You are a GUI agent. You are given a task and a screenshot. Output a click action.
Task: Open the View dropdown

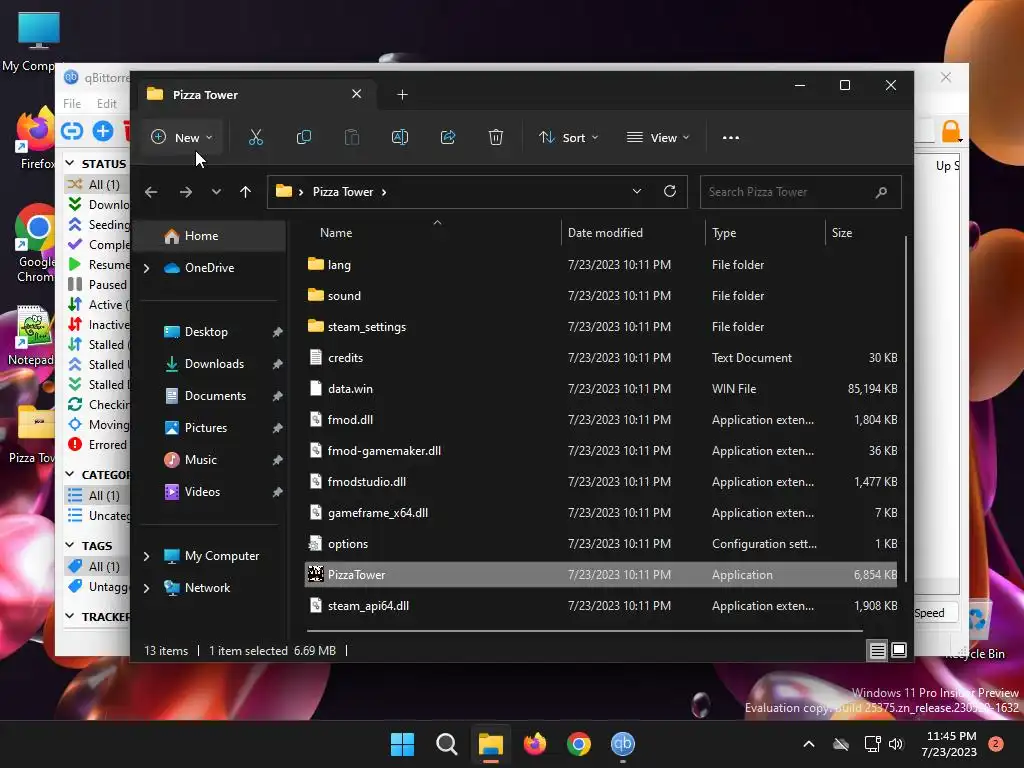658,138
